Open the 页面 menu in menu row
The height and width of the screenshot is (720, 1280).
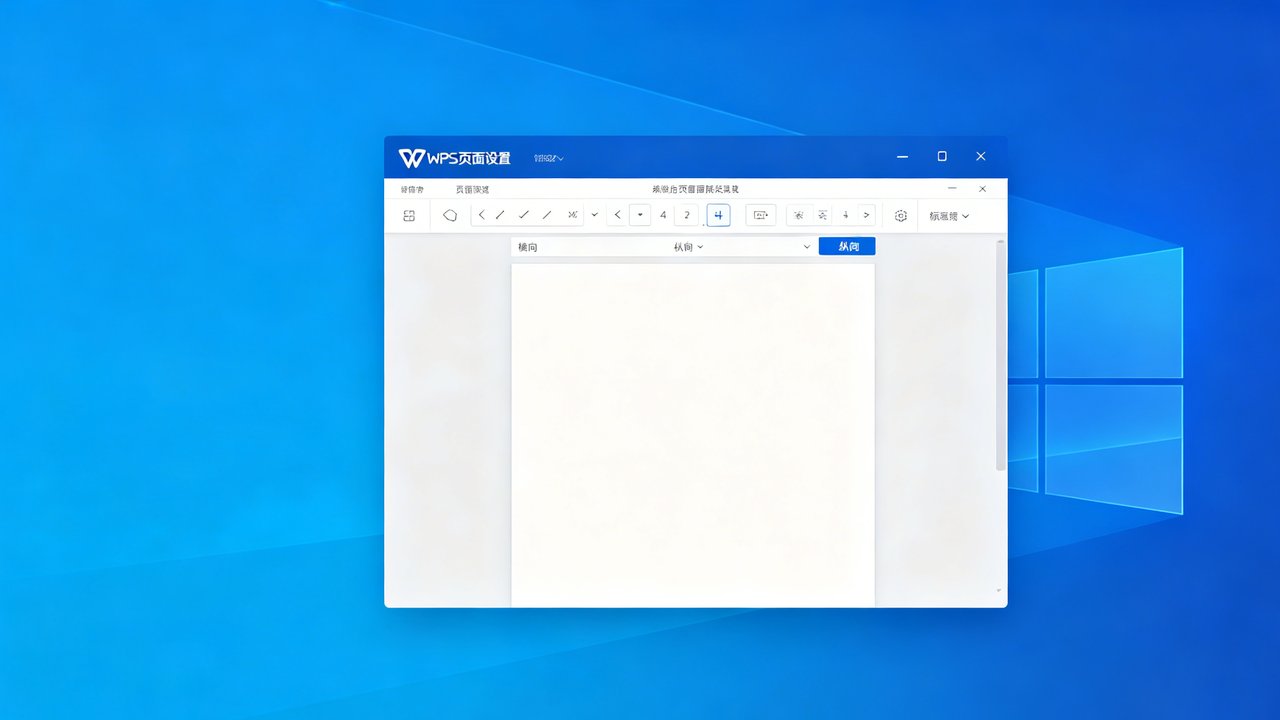tap(472, 189)
